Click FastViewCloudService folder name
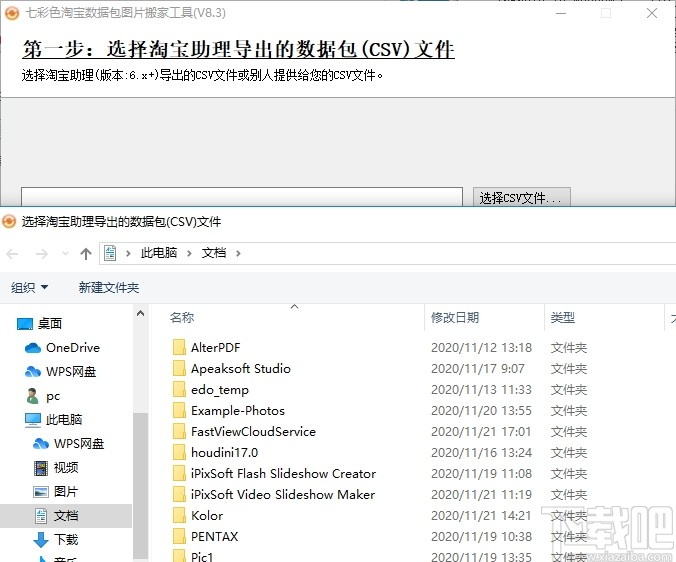 click(x=253, y=431)
